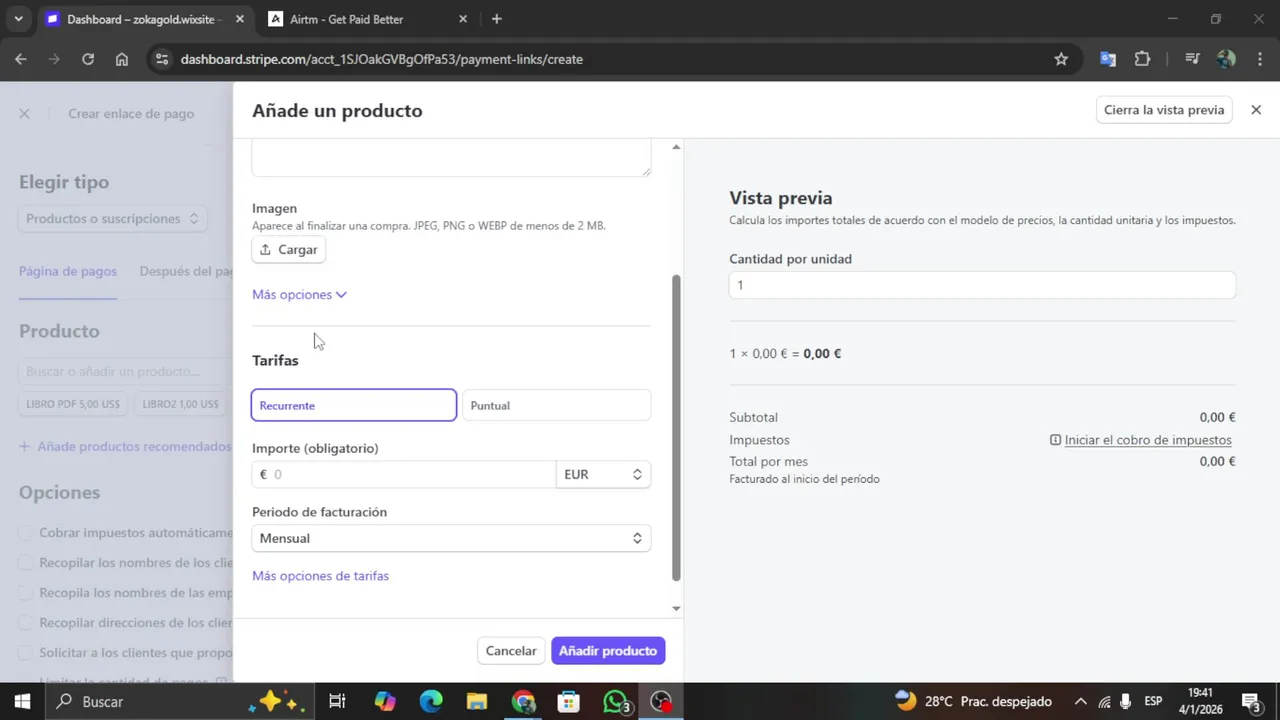Switch to Página de pagos tab

point(68,271)
